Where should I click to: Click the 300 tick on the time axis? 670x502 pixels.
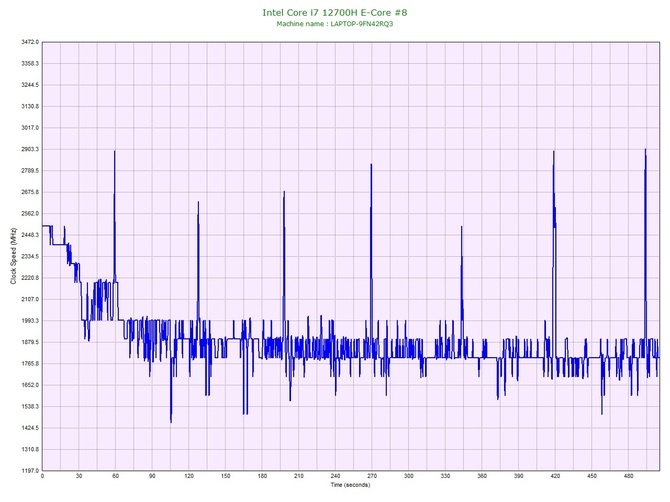[x=409, y=476]
